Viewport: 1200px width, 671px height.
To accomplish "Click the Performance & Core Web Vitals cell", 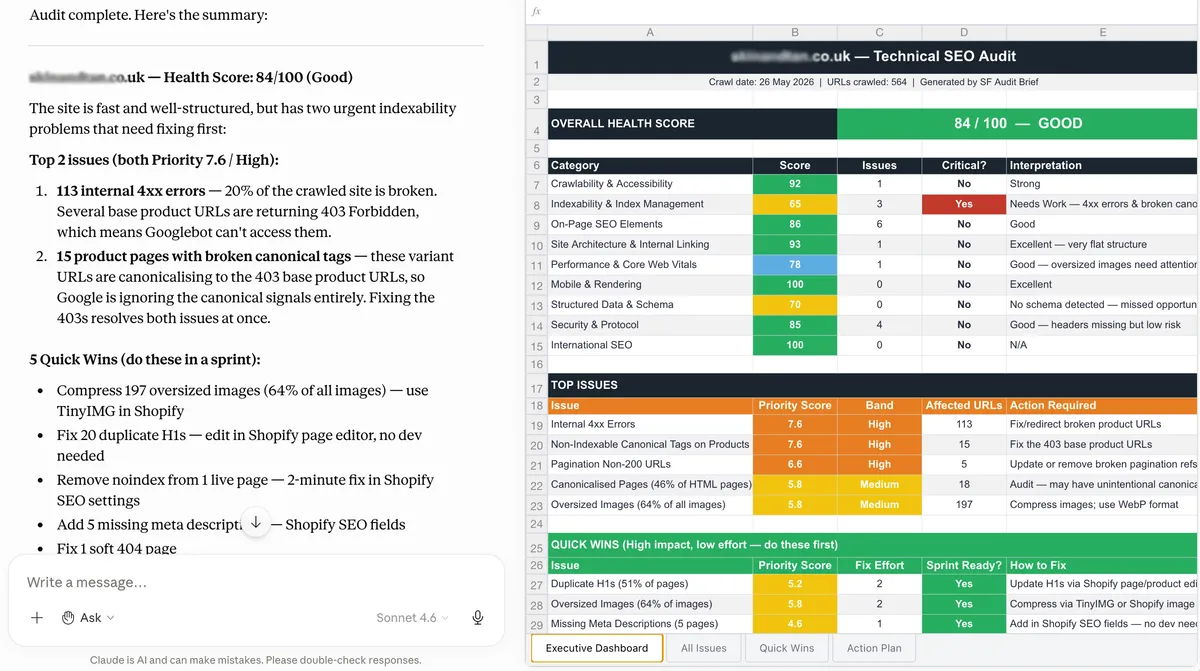I will tap(650, 264).
